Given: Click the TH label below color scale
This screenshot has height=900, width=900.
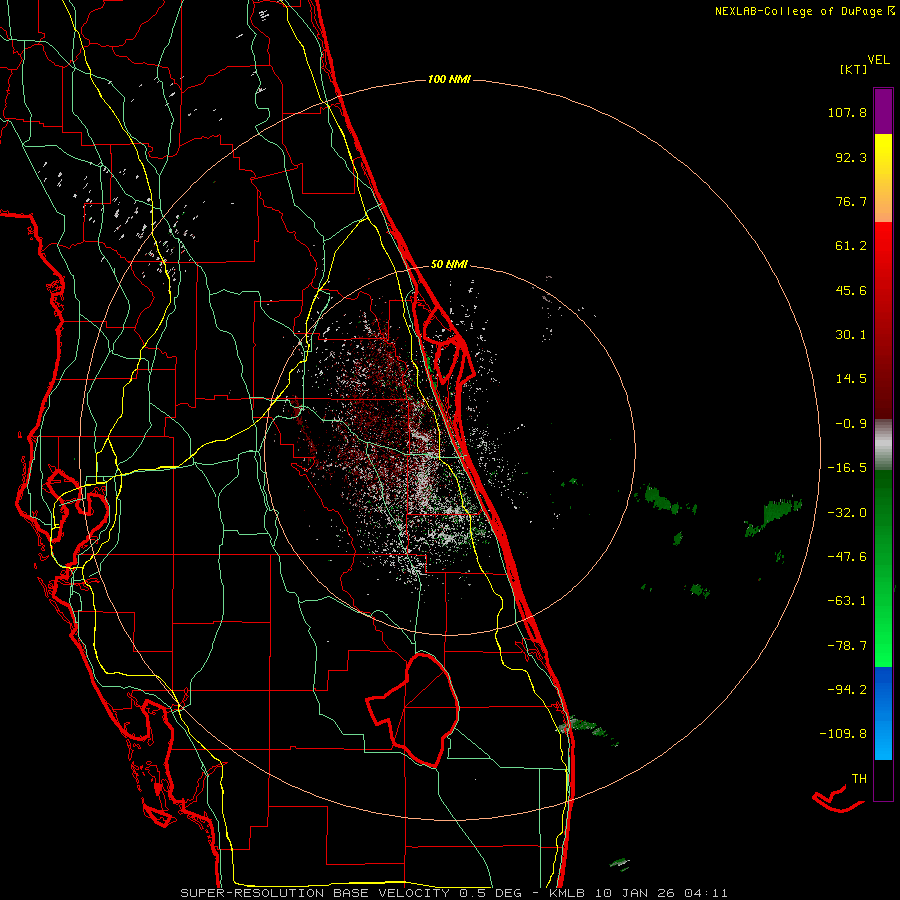Looking at the screenshot, I should 859,778.
